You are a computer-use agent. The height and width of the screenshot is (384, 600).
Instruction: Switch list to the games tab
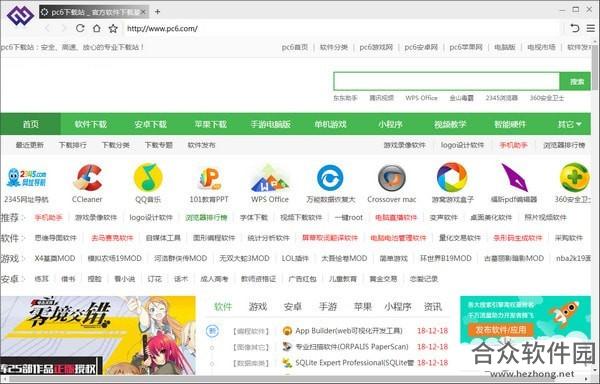258,306
